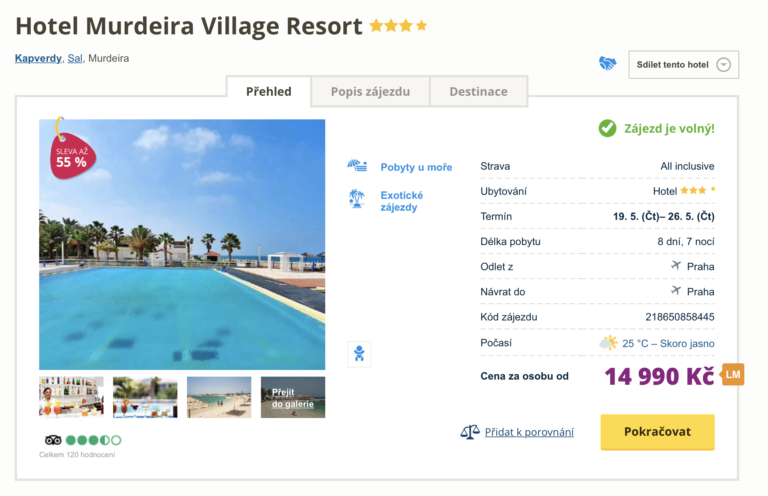This screenshot has height=496, width=768.
Task: Click the blue child-friendly baby icon
Action: tap(358, 353)
